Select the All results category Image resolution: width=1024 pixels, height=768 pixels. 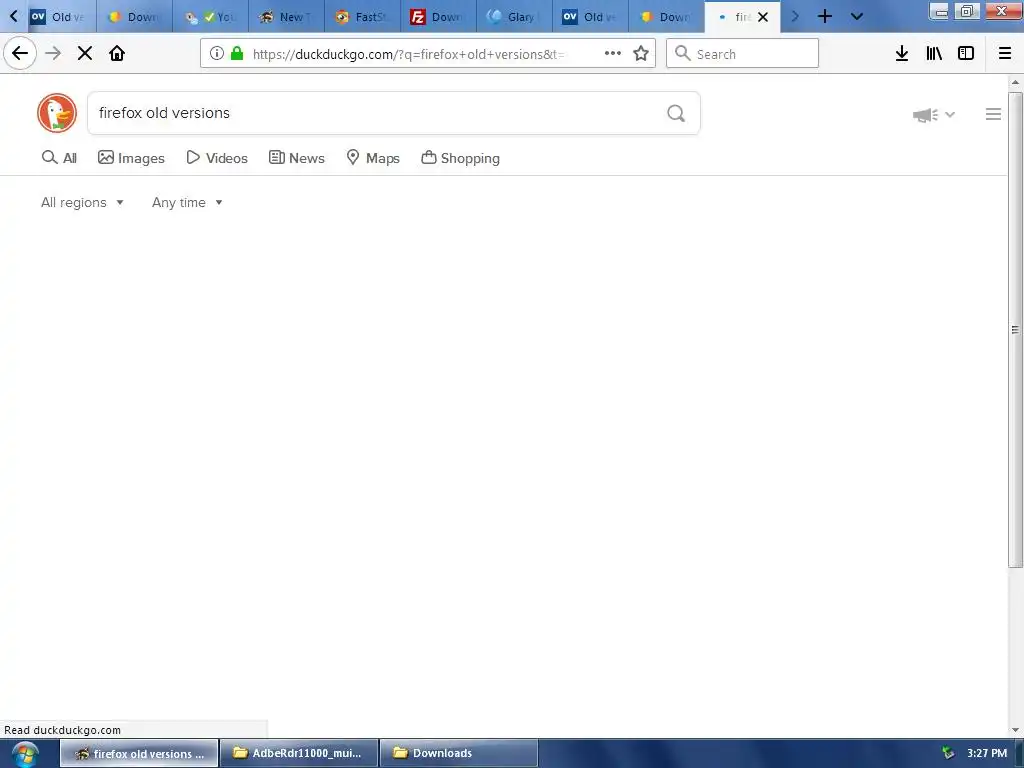pos(59,158)
